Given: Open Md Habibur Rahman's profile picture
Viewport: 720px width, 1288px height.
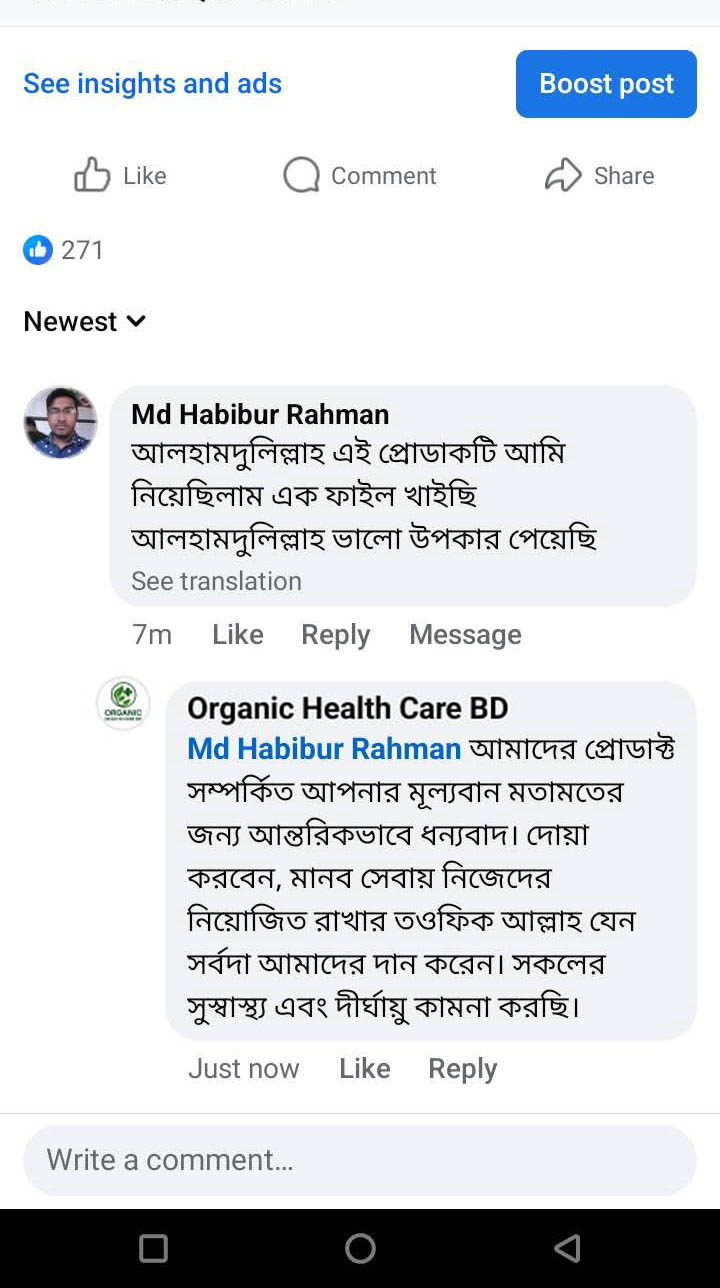Looking at the screenshot, I should coord(61,423).
